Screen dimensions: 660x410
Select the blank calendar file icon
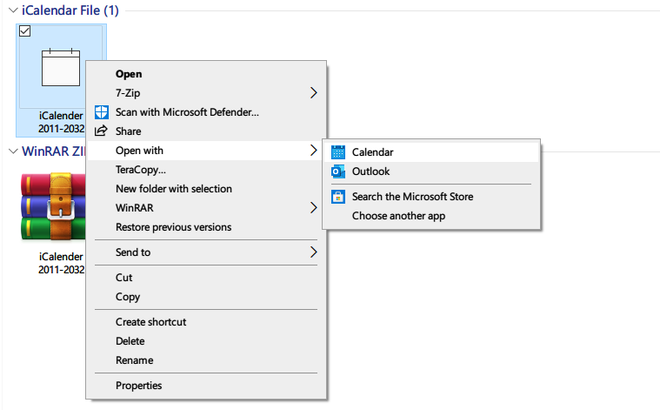pyautogui.click(x=61, y=67)
